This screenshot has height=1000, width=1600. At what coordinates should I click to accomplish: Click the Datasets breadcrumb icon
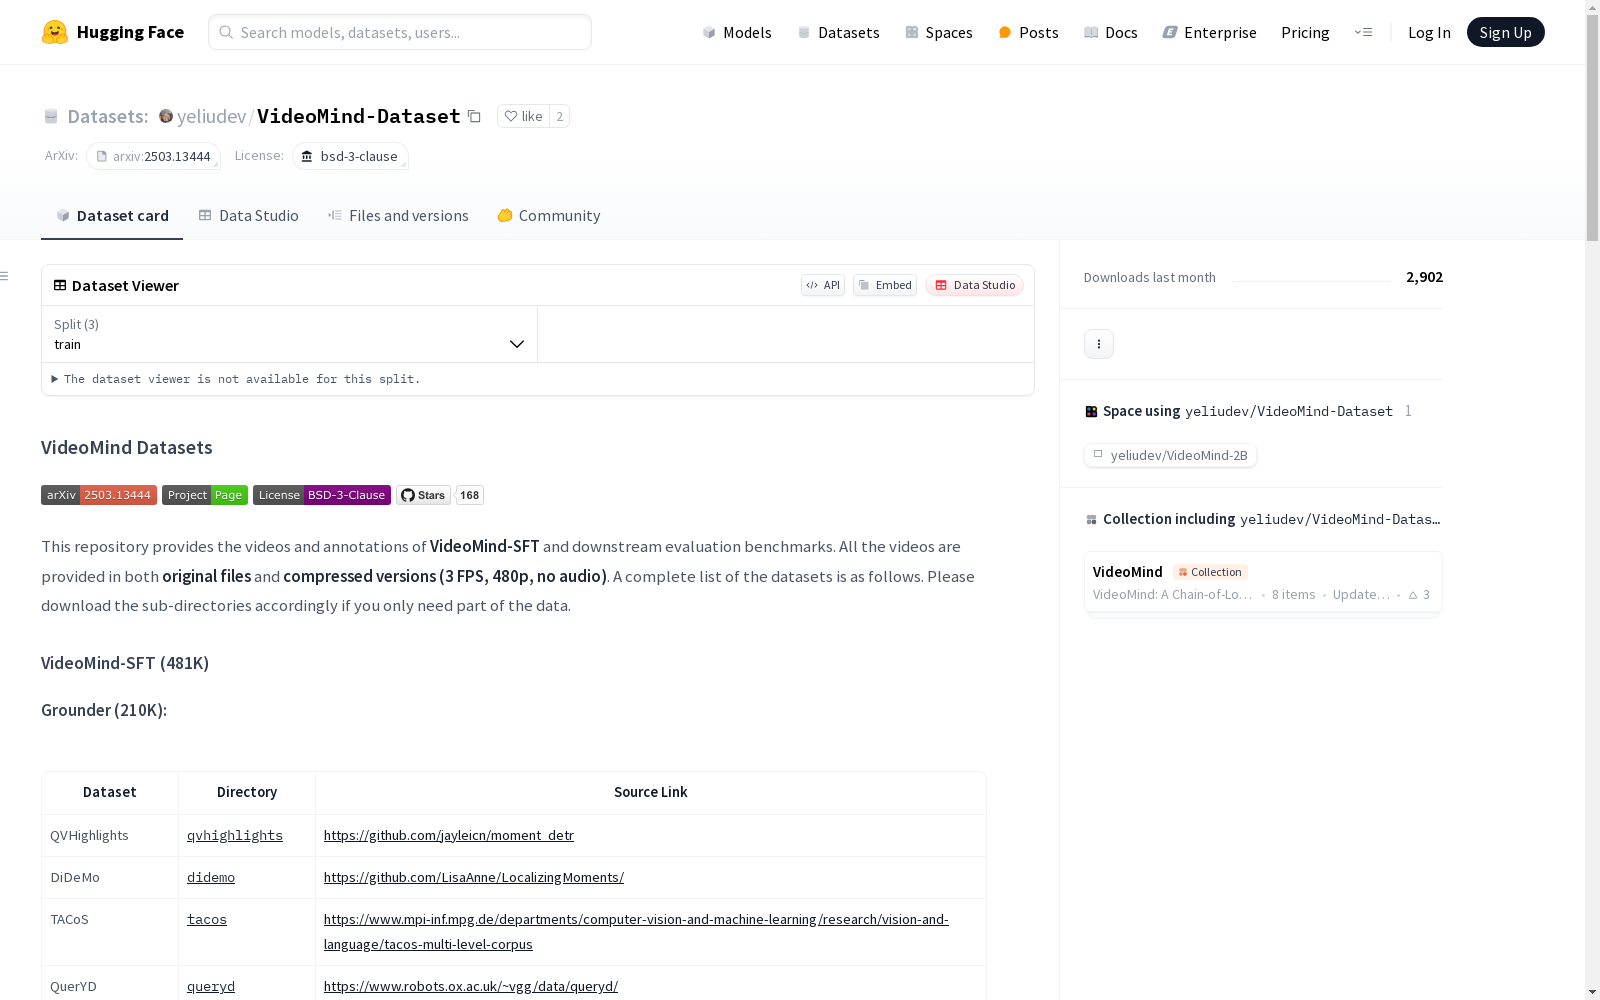click(x=51, y=117)
